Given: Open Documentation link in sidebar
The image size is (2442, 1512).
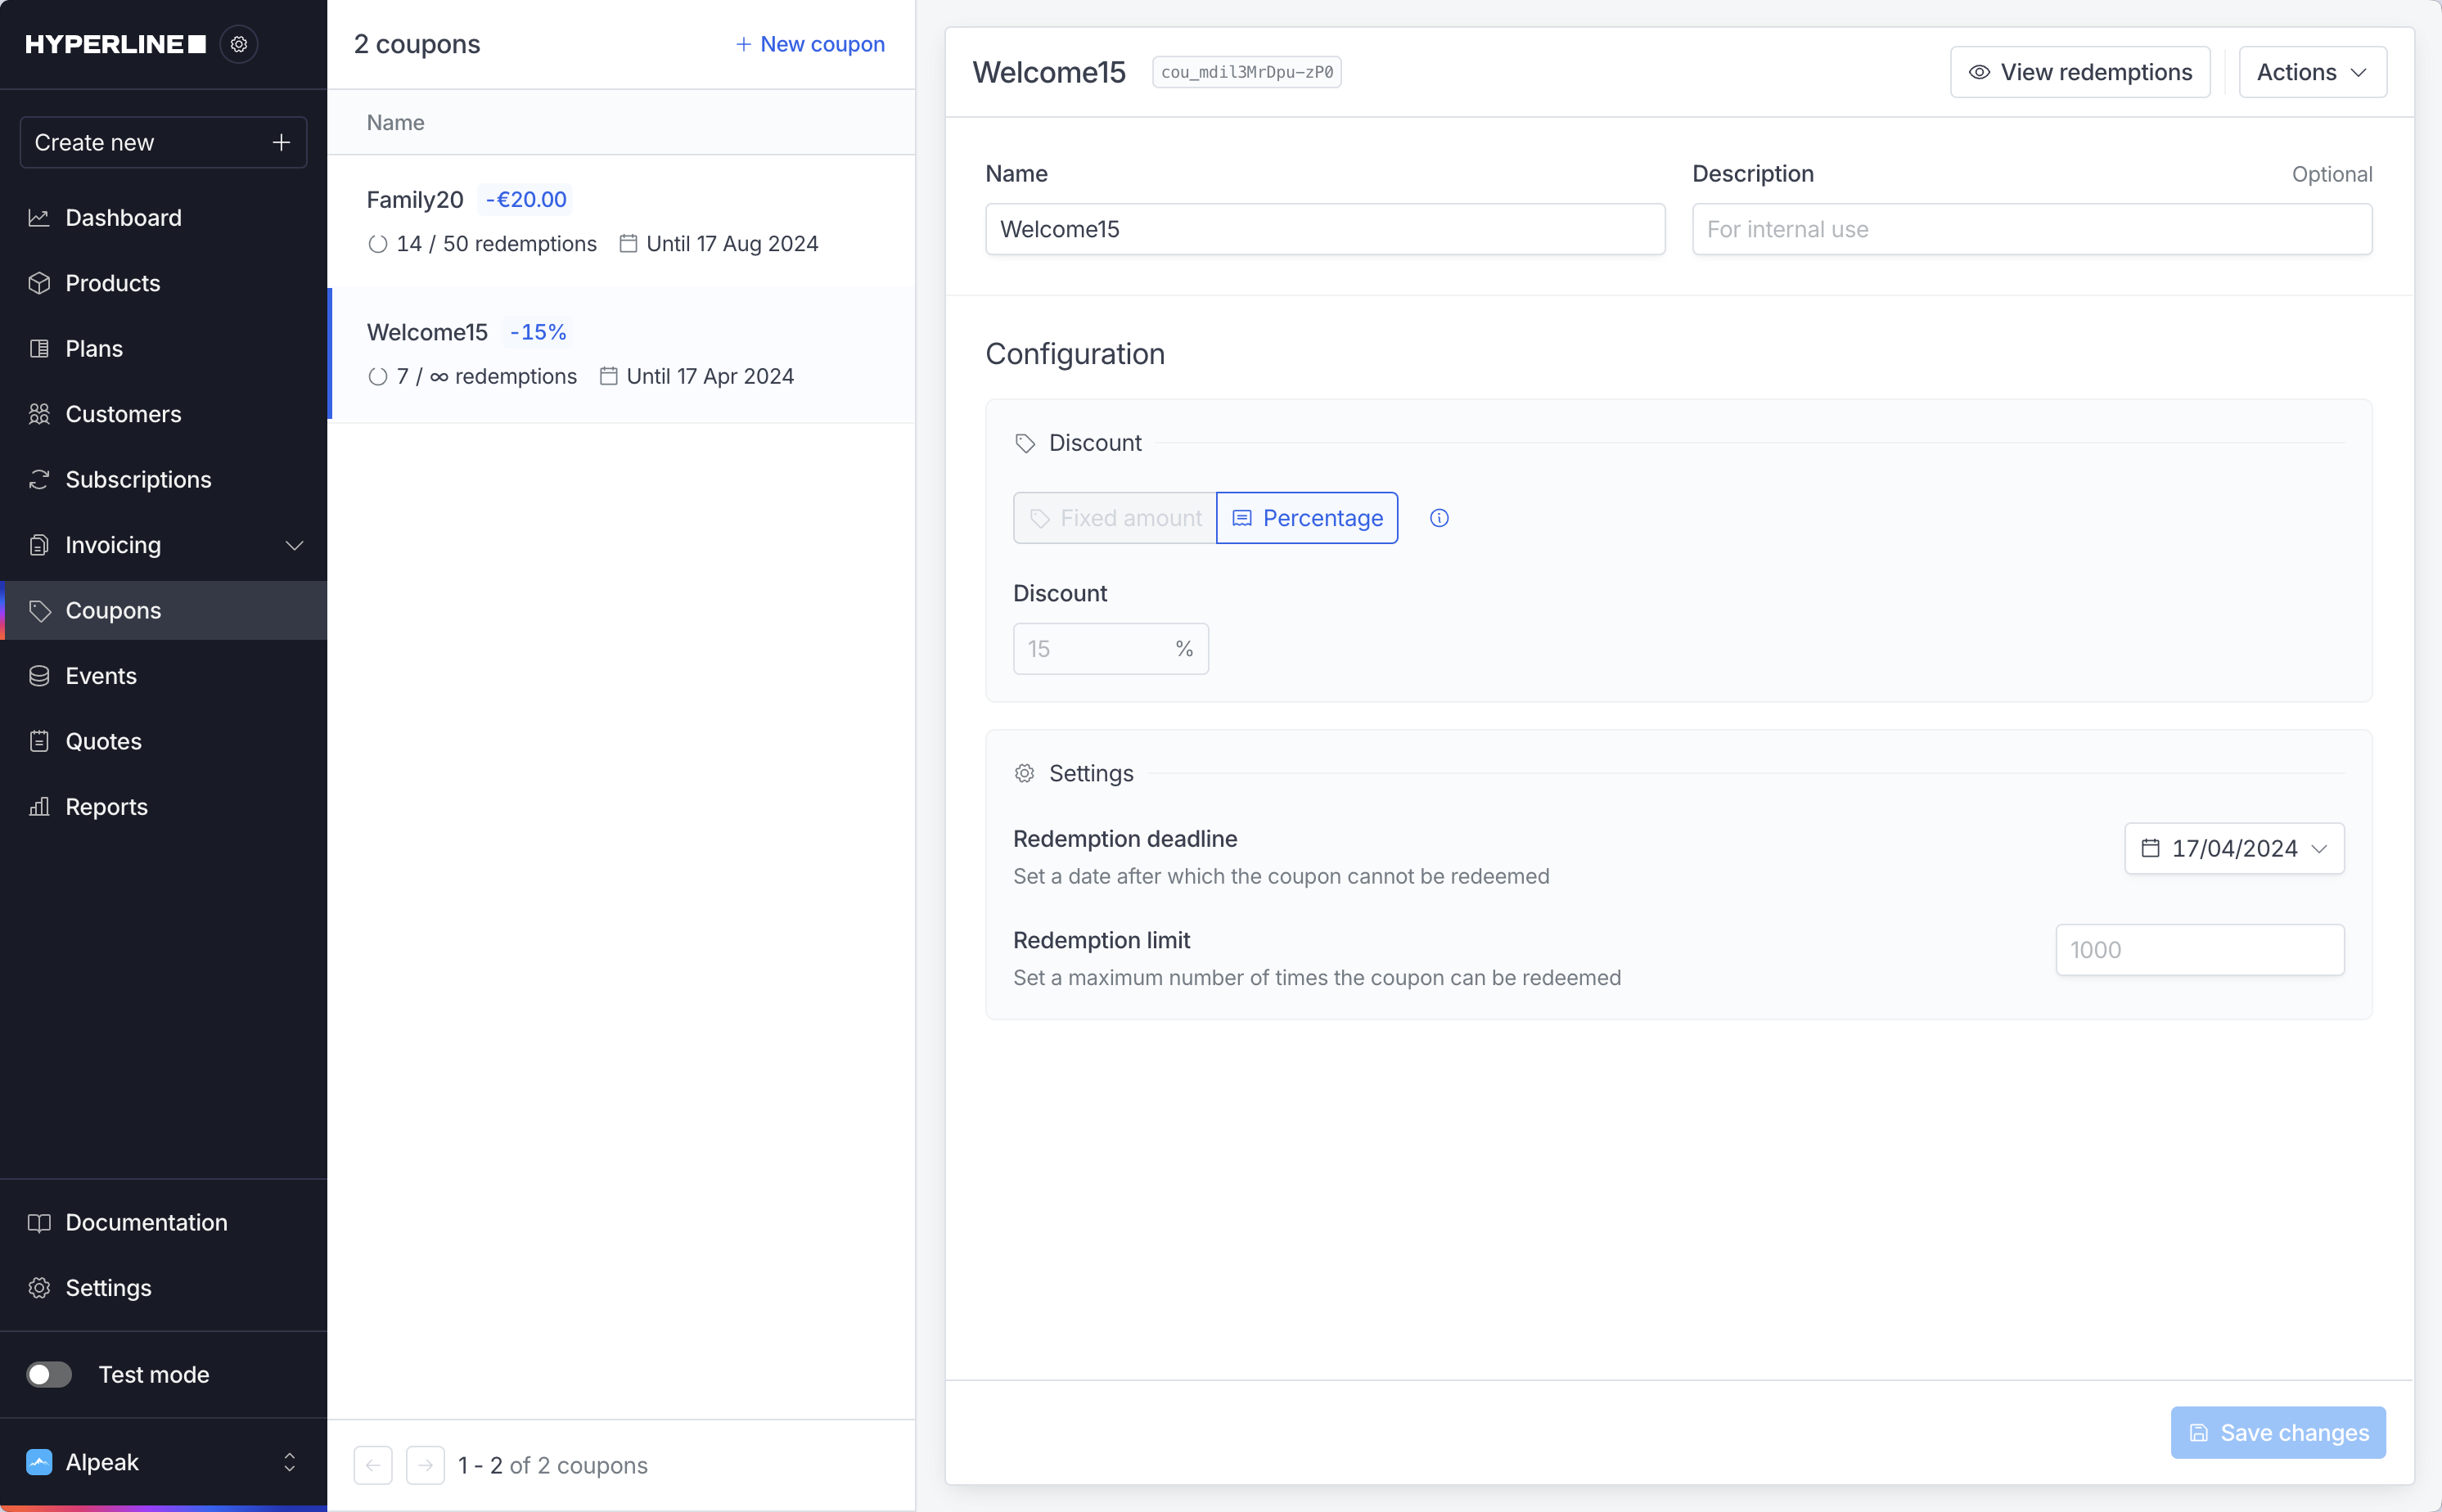Looking at the screenshot, I should [x=163, y=1222].
